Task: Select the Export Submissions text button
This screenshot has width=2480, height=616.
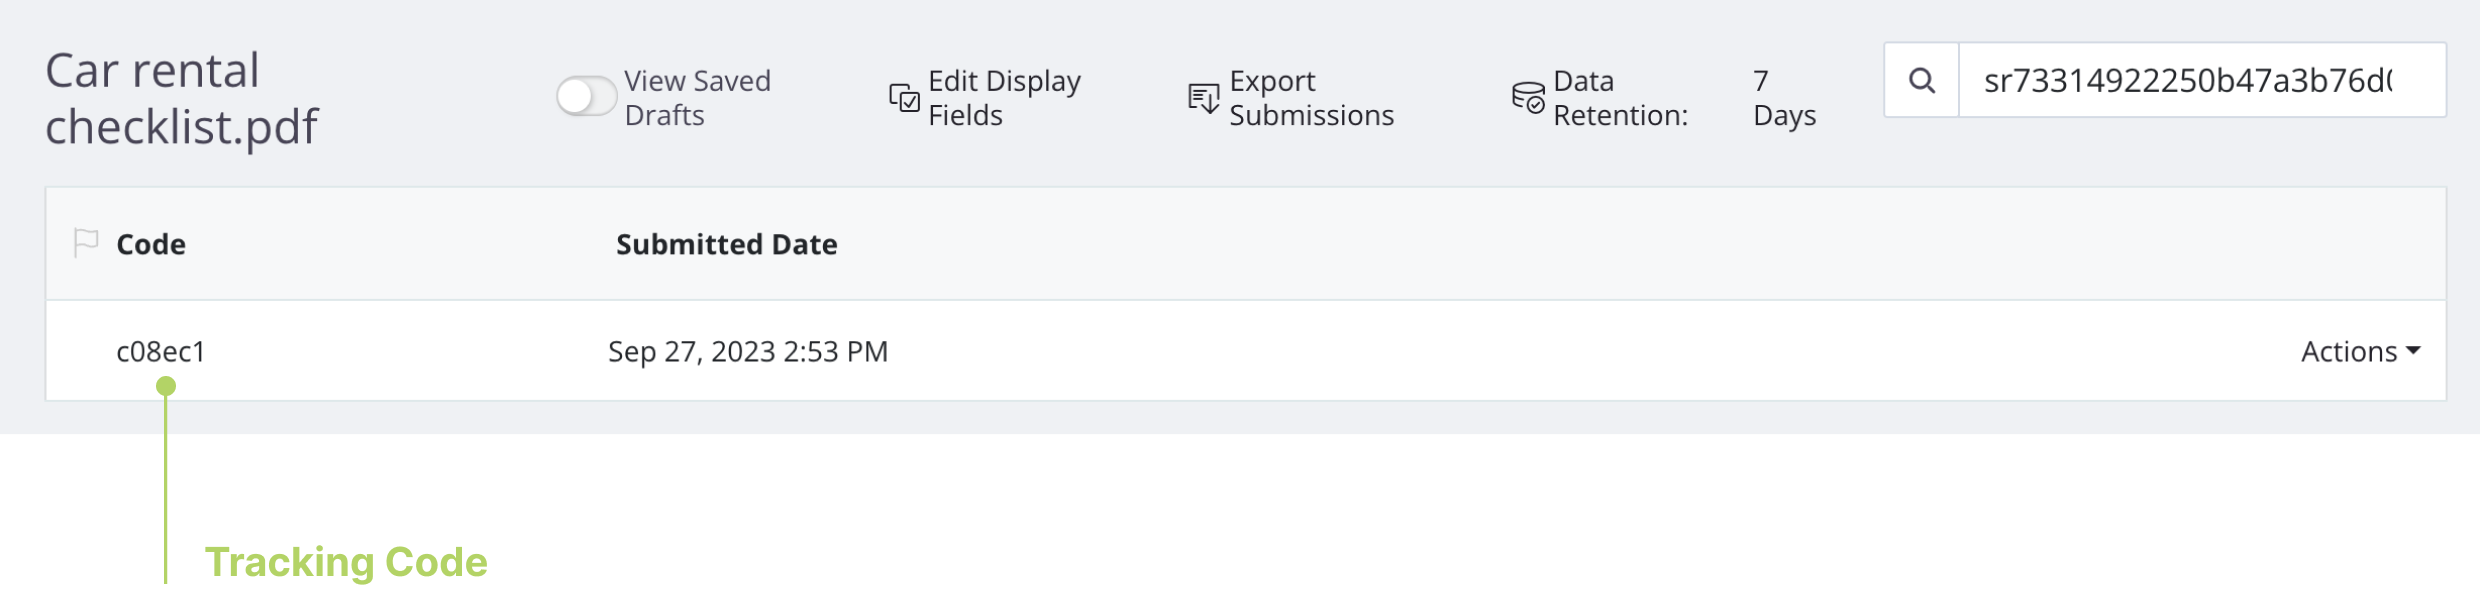Action: tap(1311, 98)
